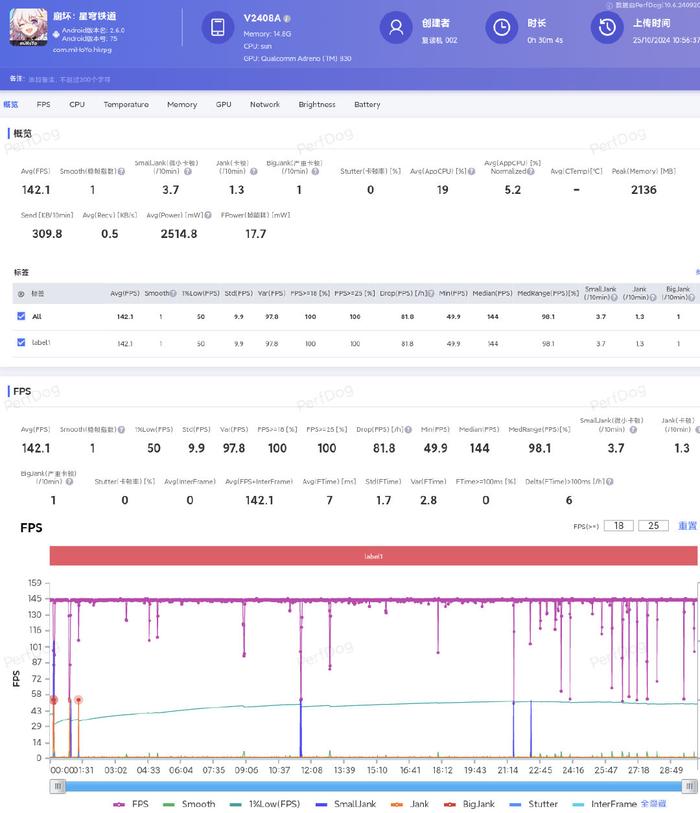
Task: Click the game app icon thumbnail
Action: coord(28,28)
